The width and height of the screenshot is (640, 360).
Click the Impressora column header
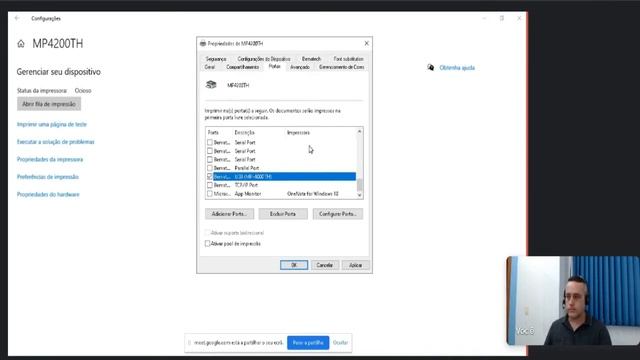coord(298,133)
